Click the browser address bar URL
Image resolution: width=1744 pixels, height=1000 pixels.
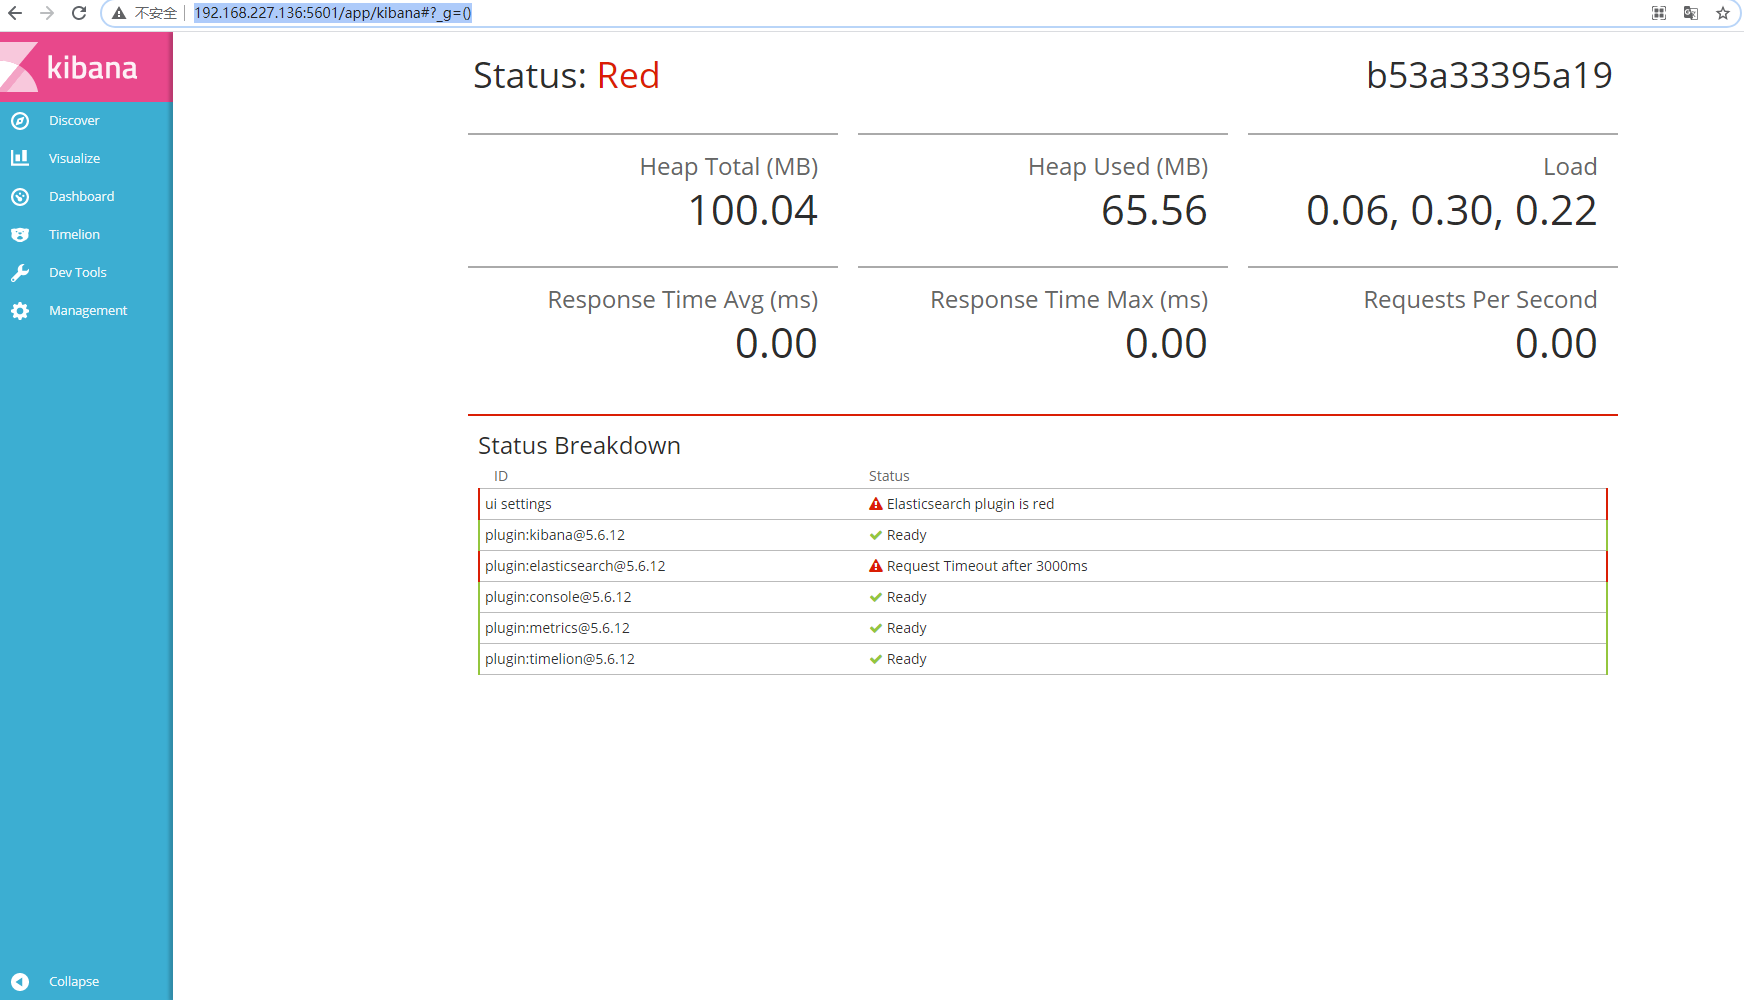333,13
